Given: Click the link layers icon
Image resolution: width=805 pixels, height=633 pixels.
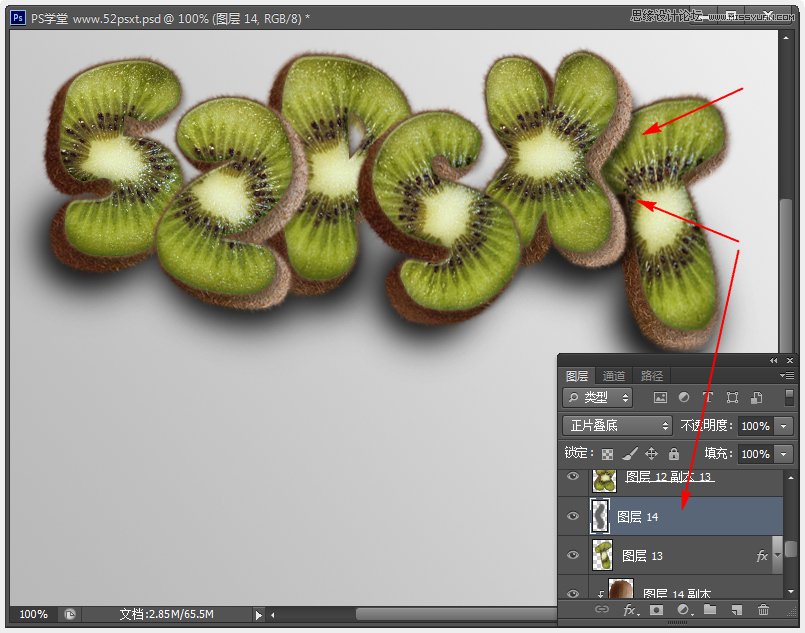Looking at the screenshot, I should pos(602,609).
